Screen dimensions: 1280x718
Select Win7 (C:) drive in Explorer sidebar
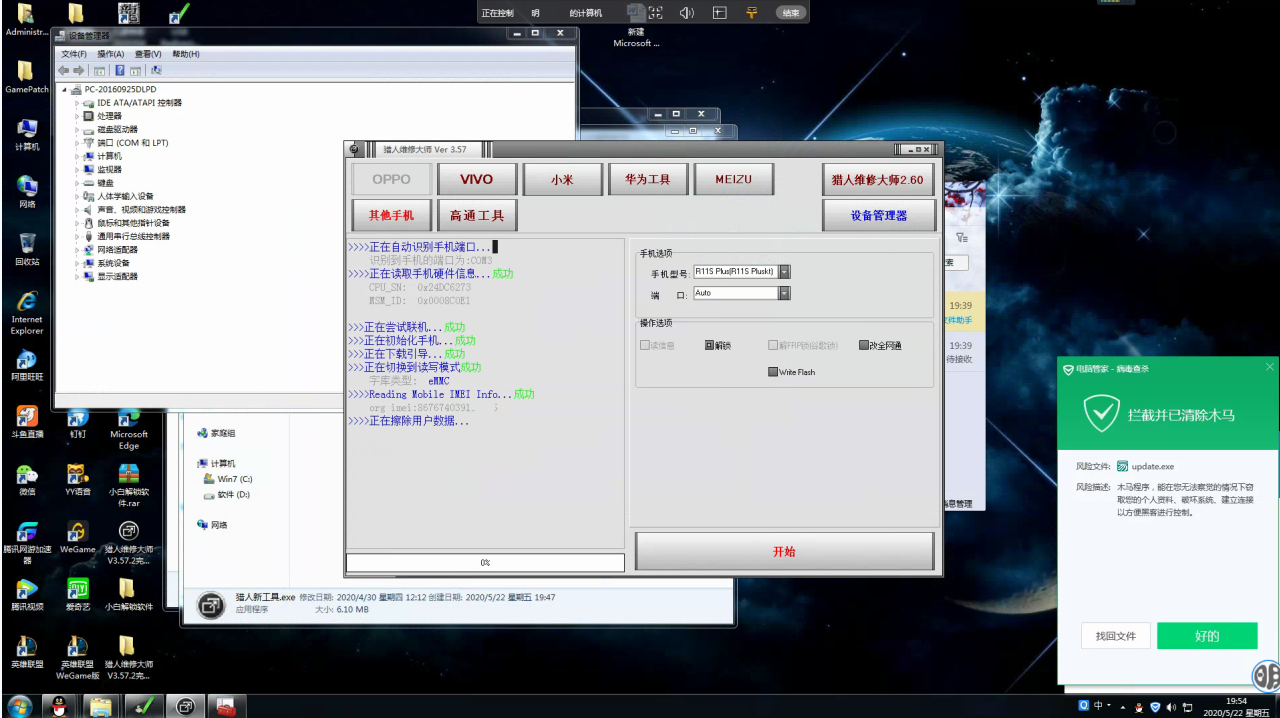[228, 479]
